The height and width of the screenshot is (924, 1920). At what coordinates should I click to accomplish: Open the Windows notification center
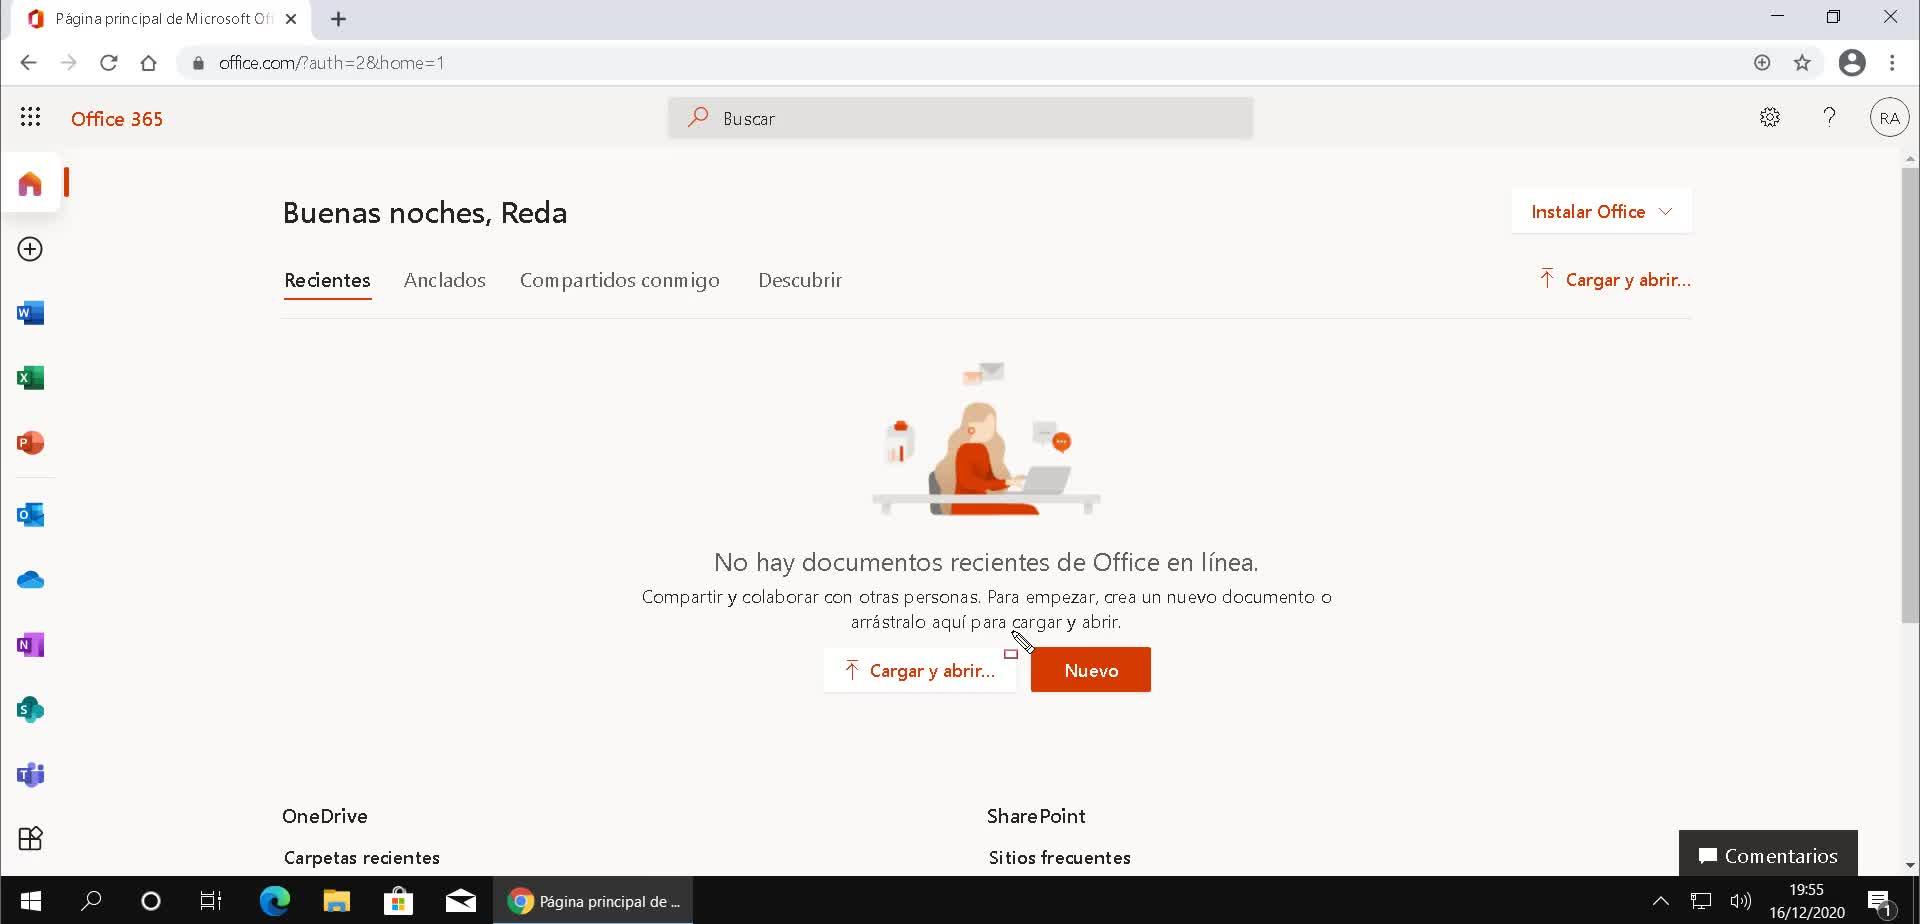coord(1880,901)
